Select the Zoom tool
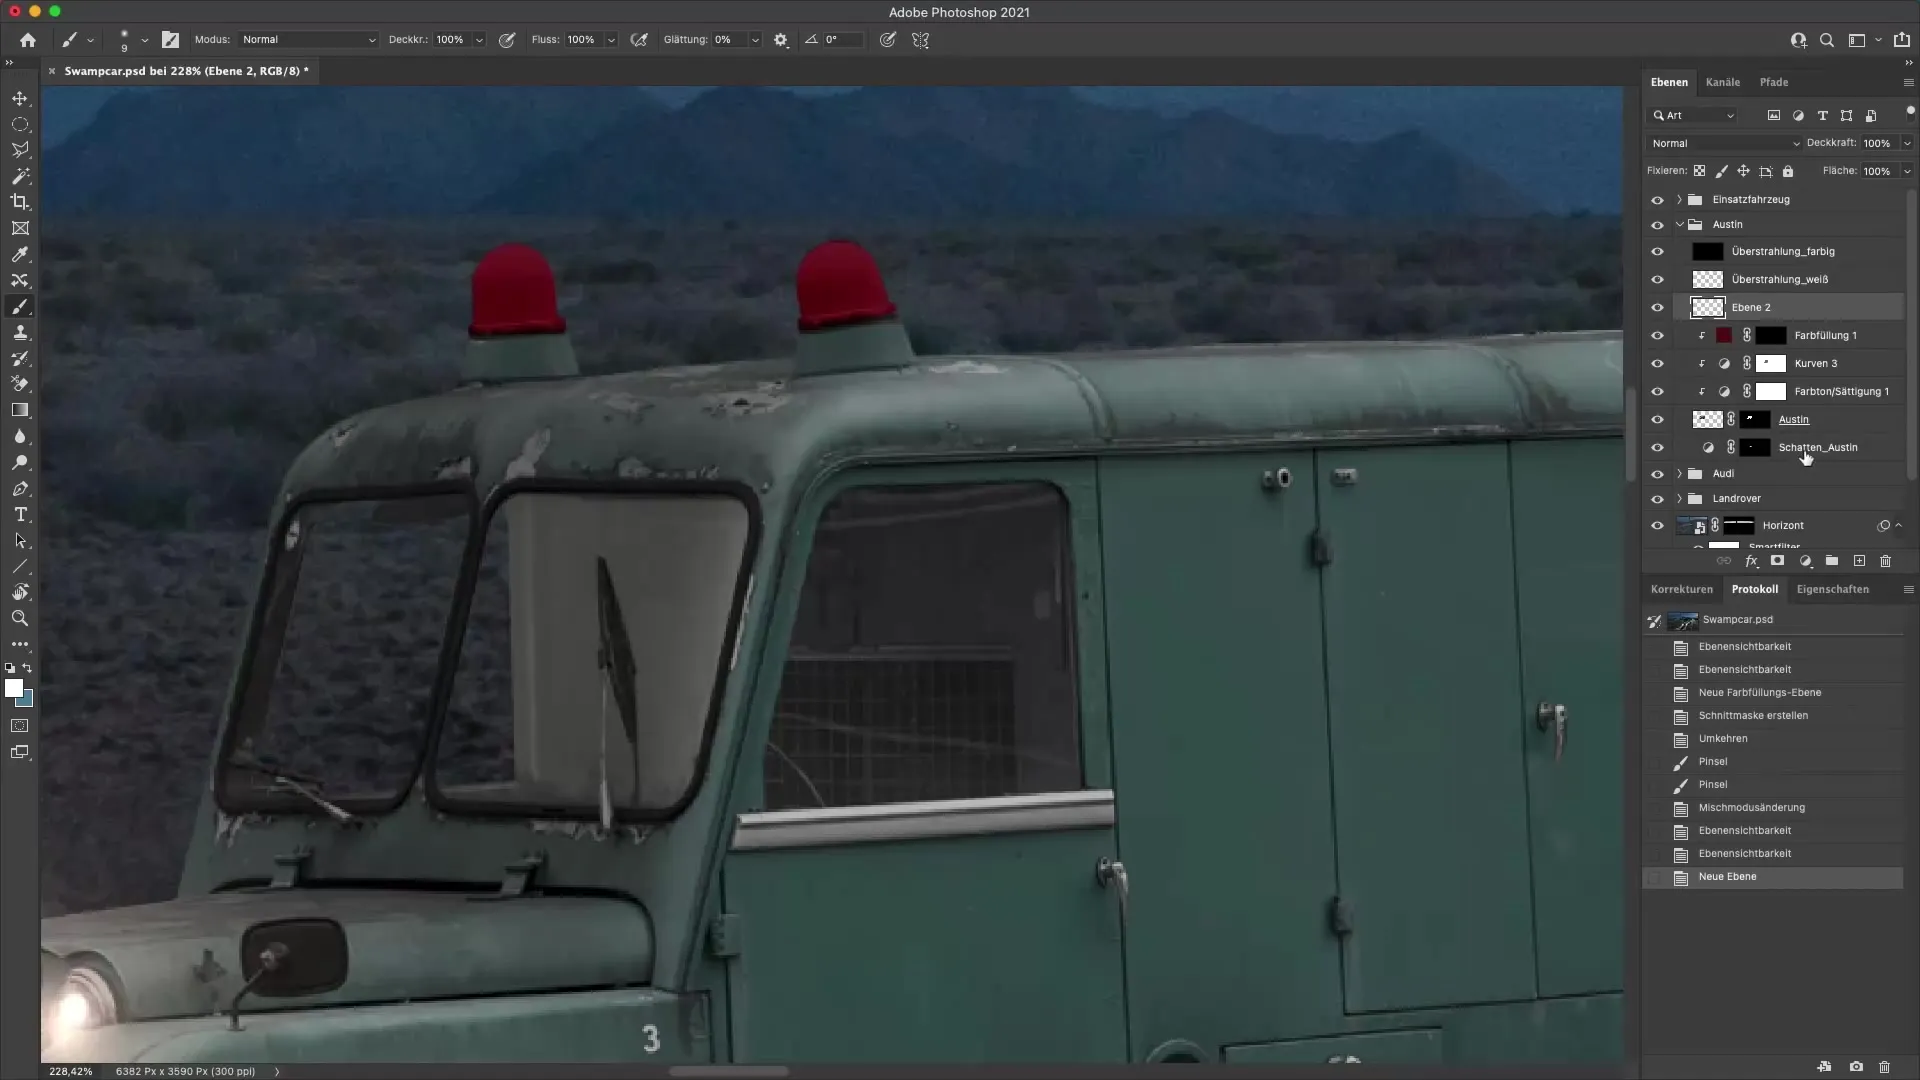 click(20, 619)
